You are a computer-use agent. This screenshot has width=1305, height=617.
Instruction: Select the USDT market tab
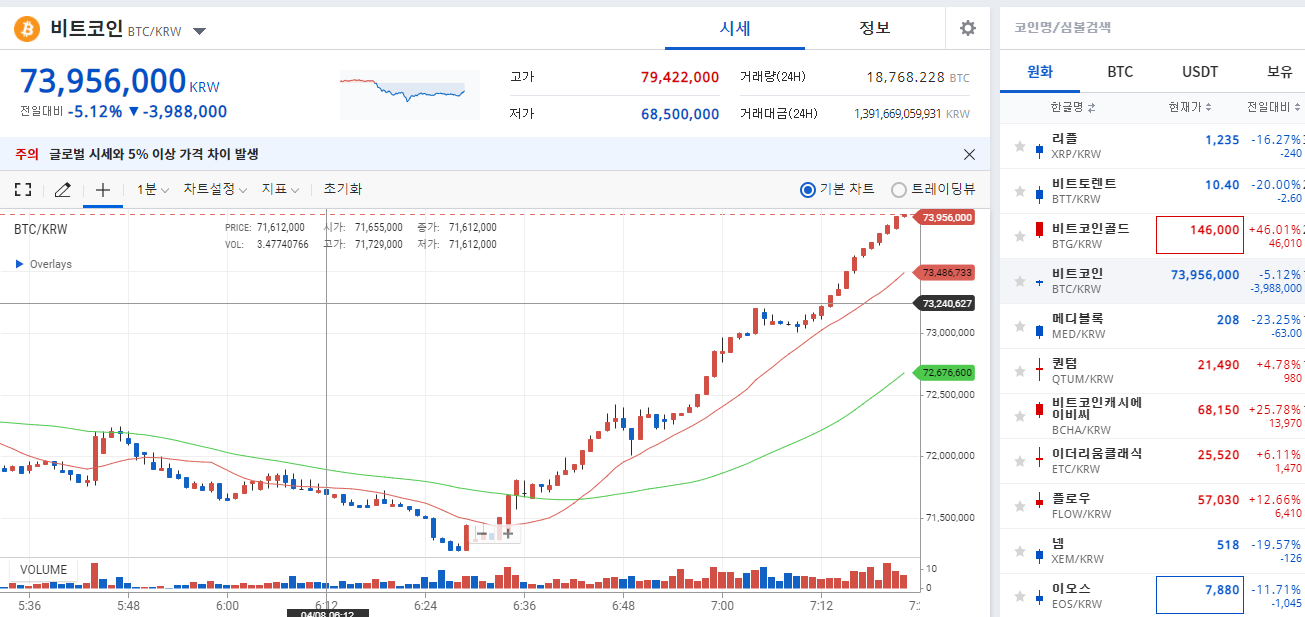(1200, 72)
